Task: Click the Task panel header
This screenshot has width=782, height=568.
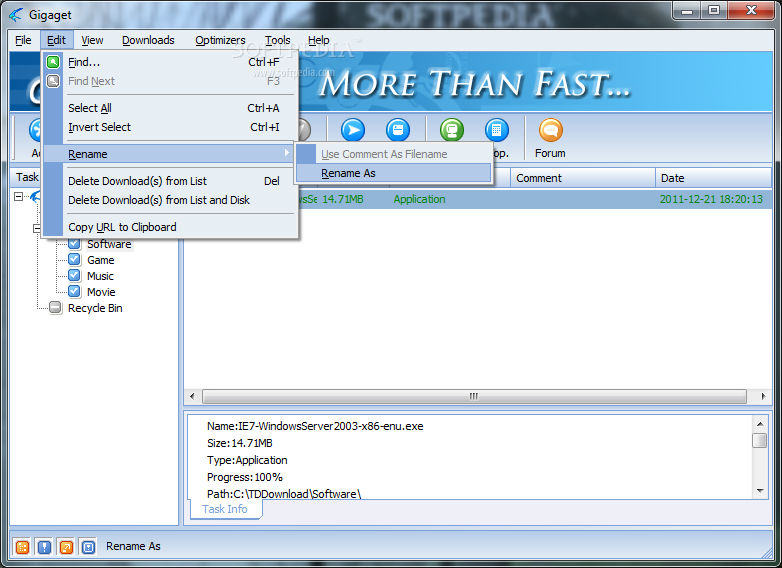Action: pos(27,177)
